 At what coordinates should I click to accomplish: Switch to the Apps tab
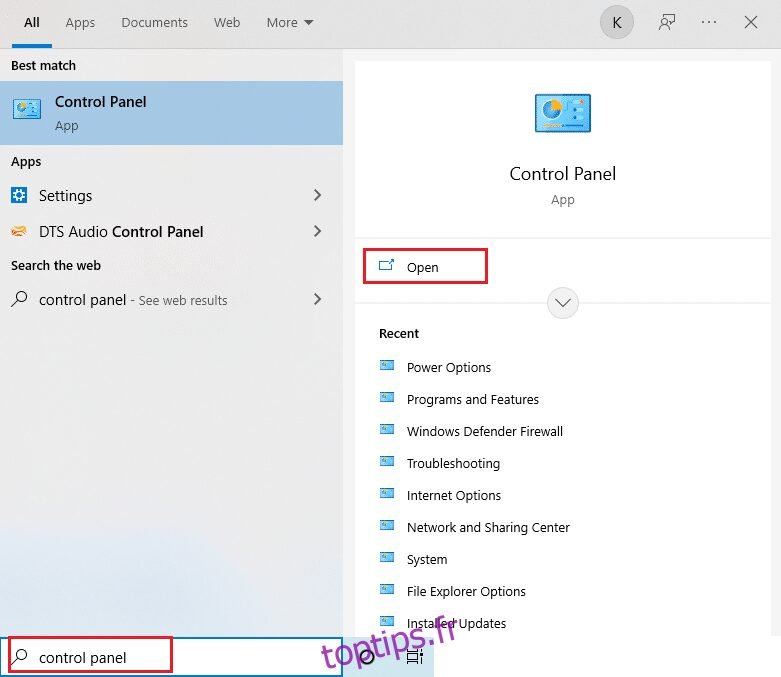click(x=80, y=22)
